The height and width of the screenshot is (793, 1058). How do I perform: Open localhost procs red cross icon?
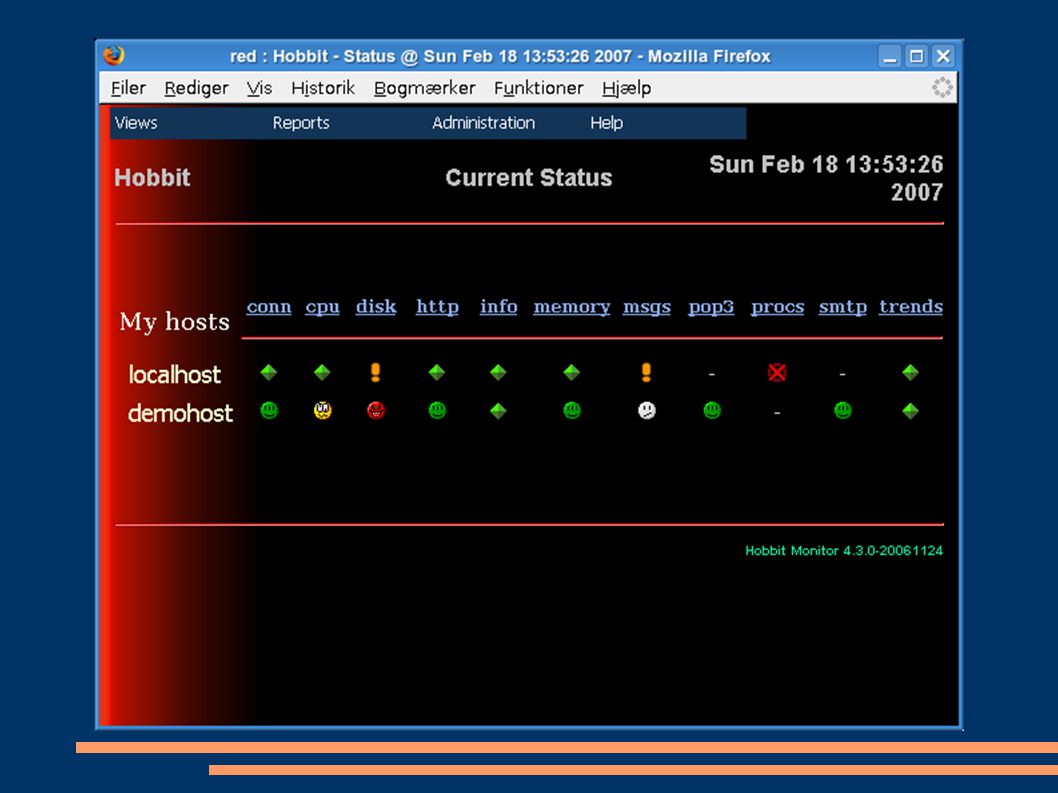tap(777, 373)
